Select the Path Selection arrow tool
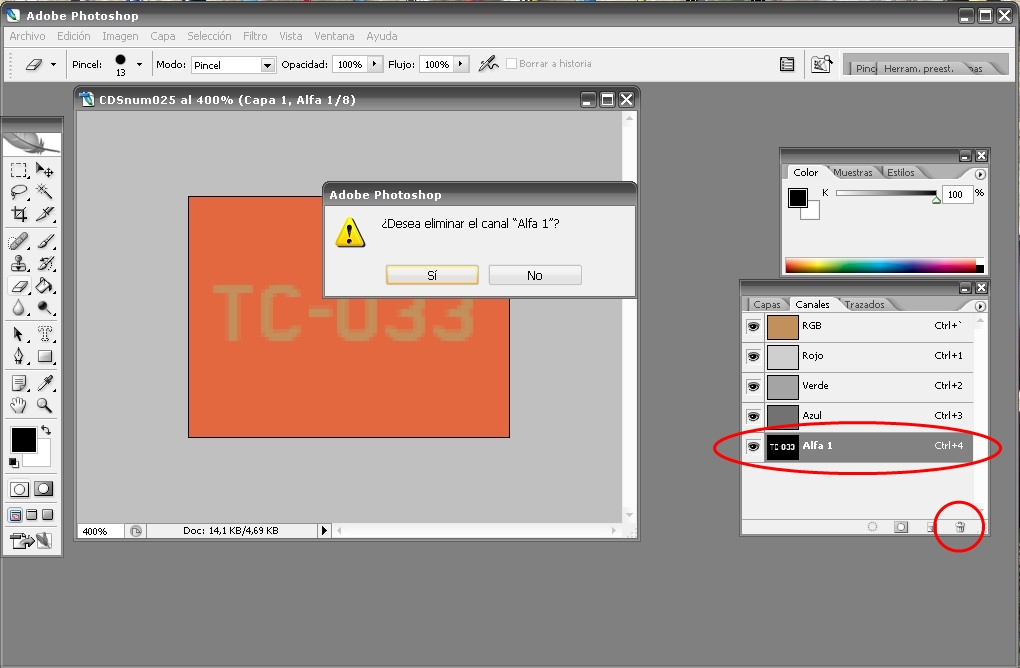This screenshot has width=1020, height=668. click(19, 334)
